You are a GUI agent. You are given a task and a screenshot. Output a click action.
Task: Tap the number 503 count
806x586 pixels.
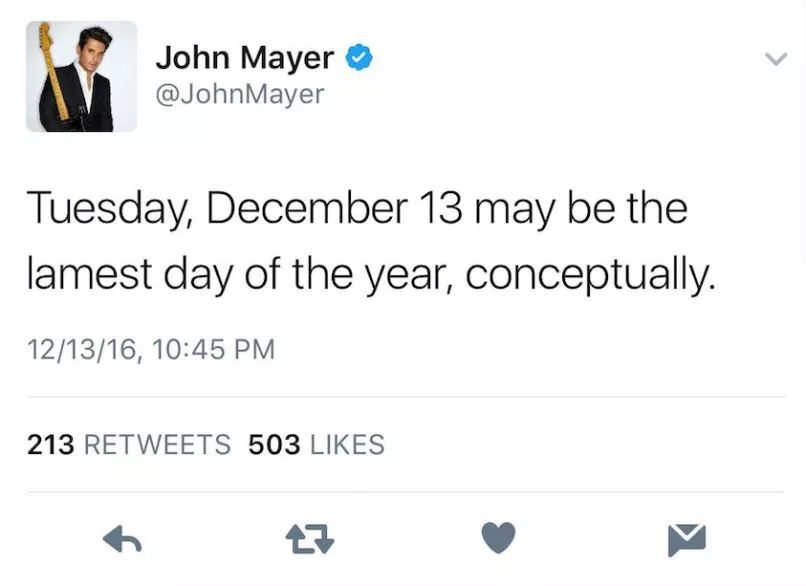pyautogui.click(x=274, y=445)
